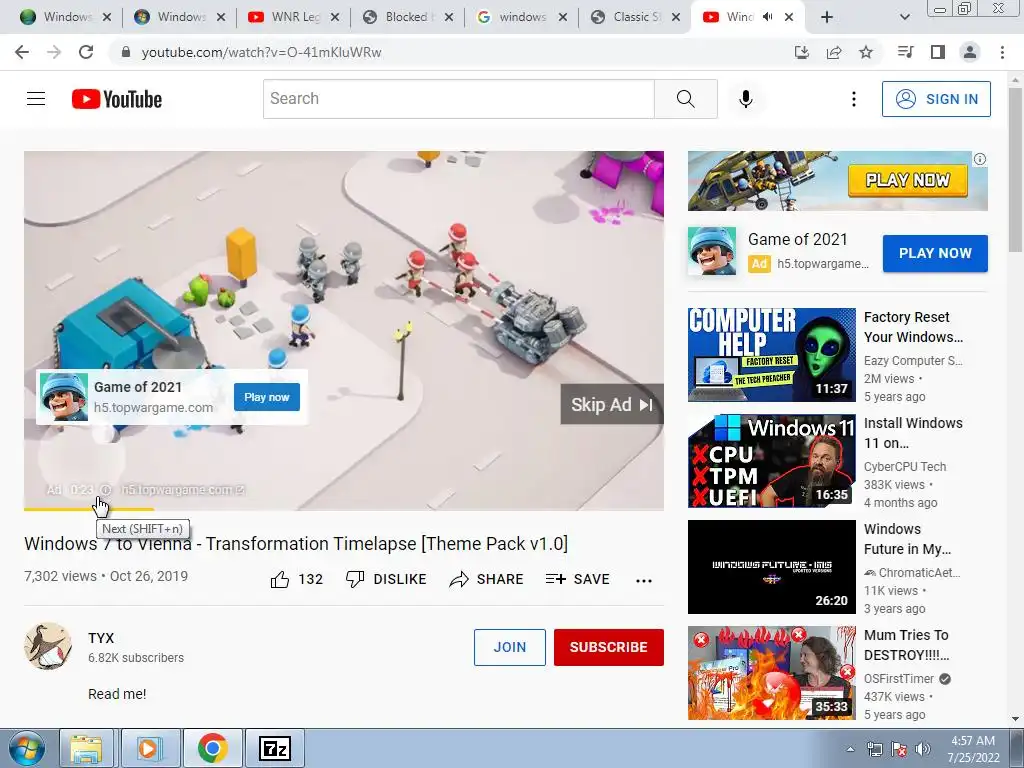Image resolution: width=1024 pixels, height=768 pixels.
Task: Open Windows Future video thumbnail
Action: coord(771,567)
